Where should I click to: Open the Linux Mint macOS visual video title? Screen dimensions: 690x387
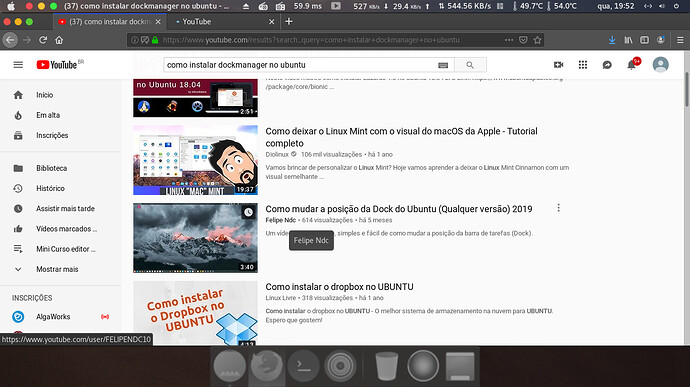click(x=401, y=137)
